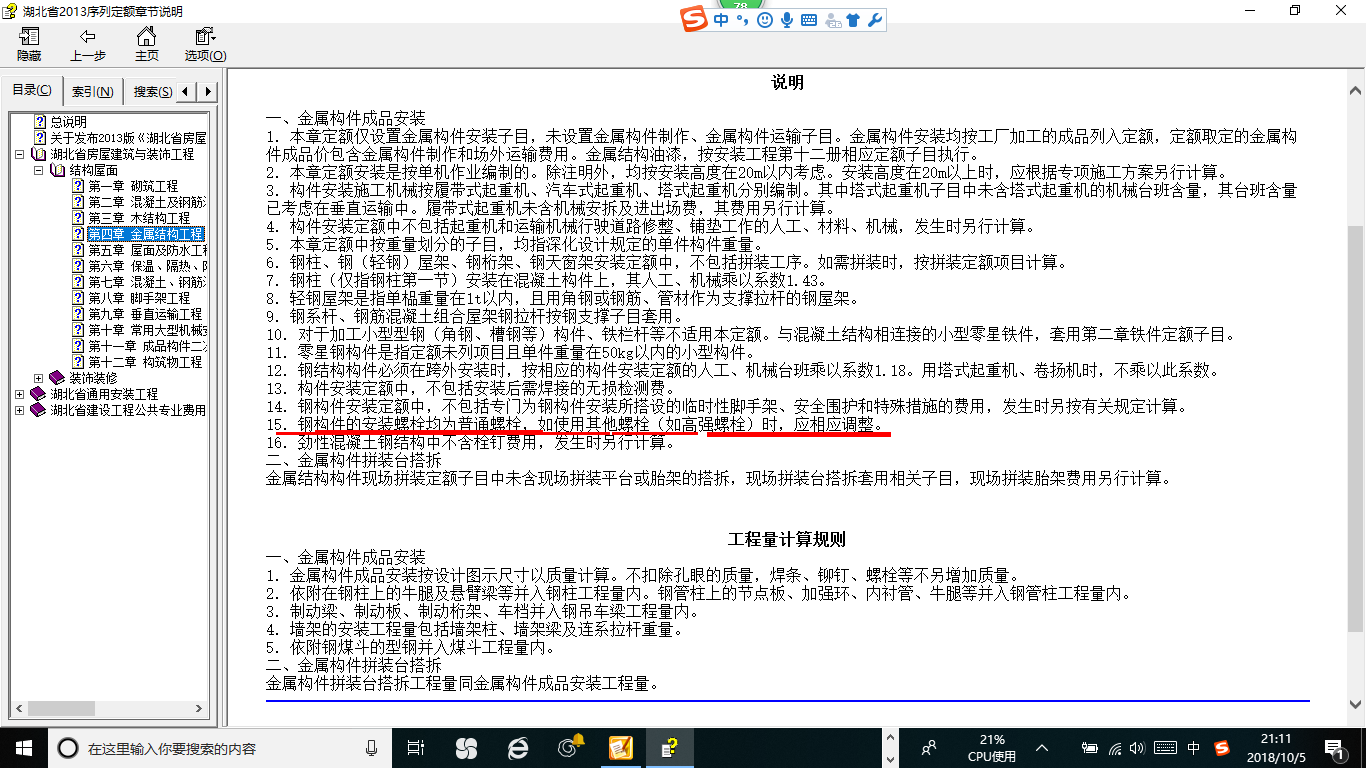Open the skin (shirt) icon on IME bar
This screenshot has width=1366, height=768.
point(853,20)
